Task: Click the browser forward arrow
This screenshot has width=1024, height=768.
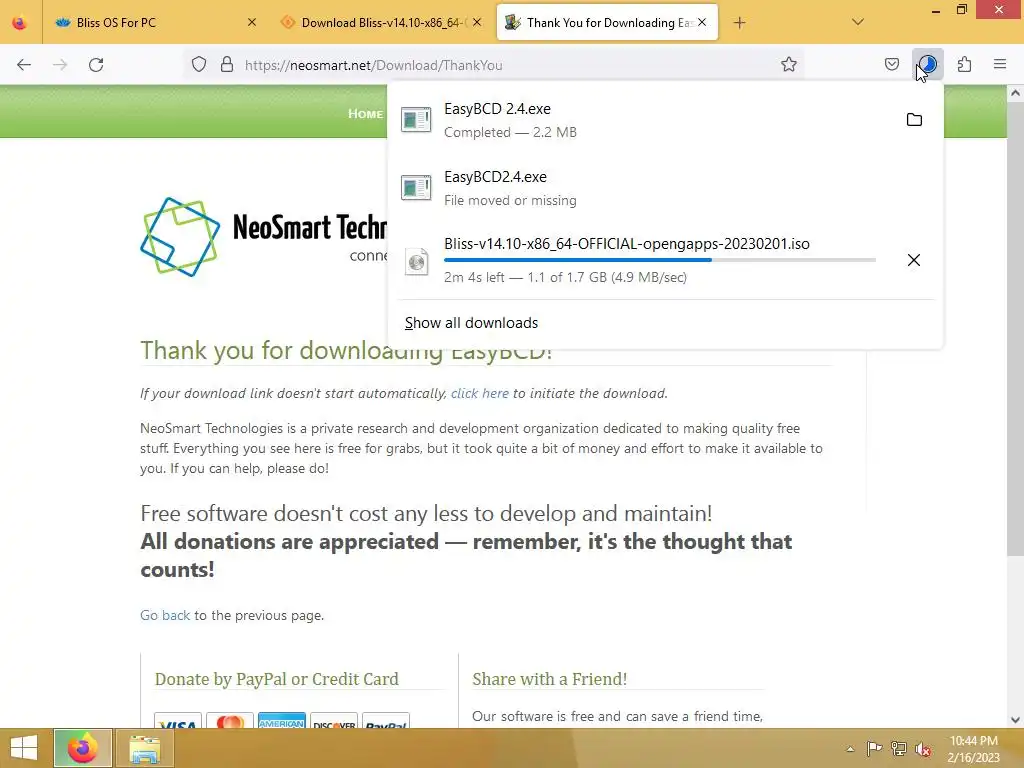Action: (60, 65)
